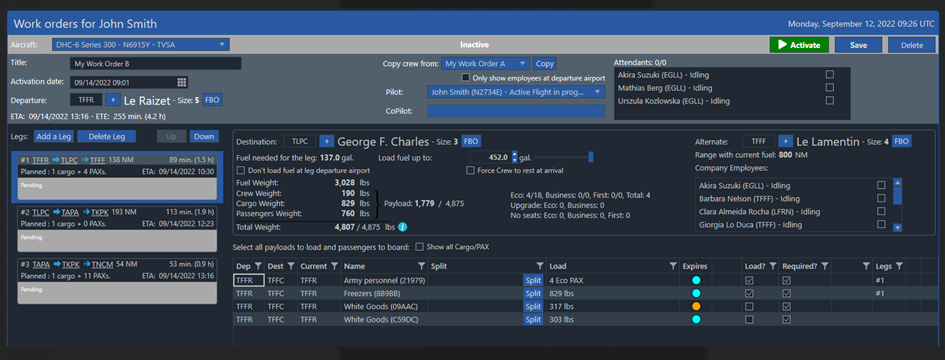Screen dimensions: 945x360
Task: Split the Freezers (8B9BB) cargo
Action: [533, 293]
